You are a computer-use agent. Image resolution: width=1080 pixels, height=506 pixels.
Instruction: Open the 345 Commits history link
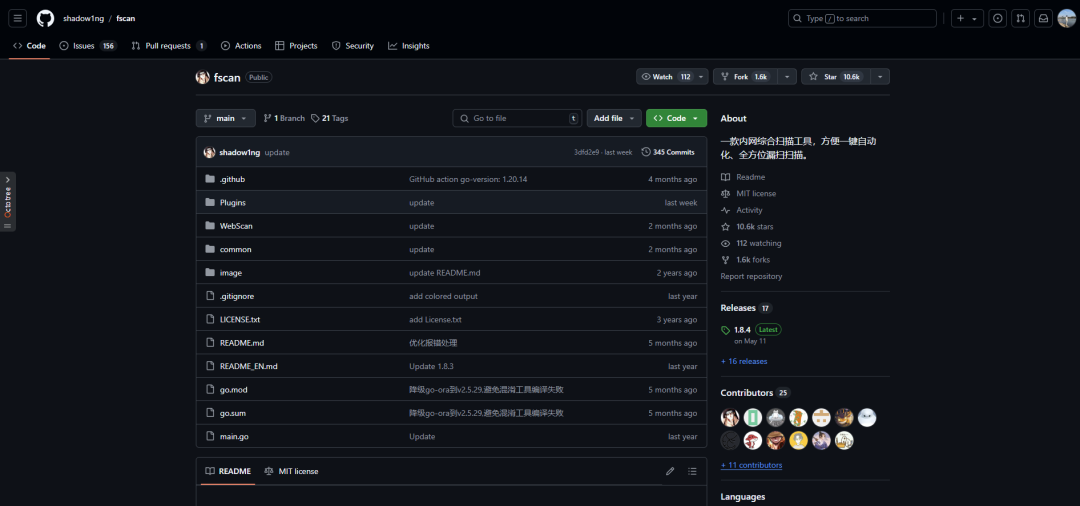668,152
